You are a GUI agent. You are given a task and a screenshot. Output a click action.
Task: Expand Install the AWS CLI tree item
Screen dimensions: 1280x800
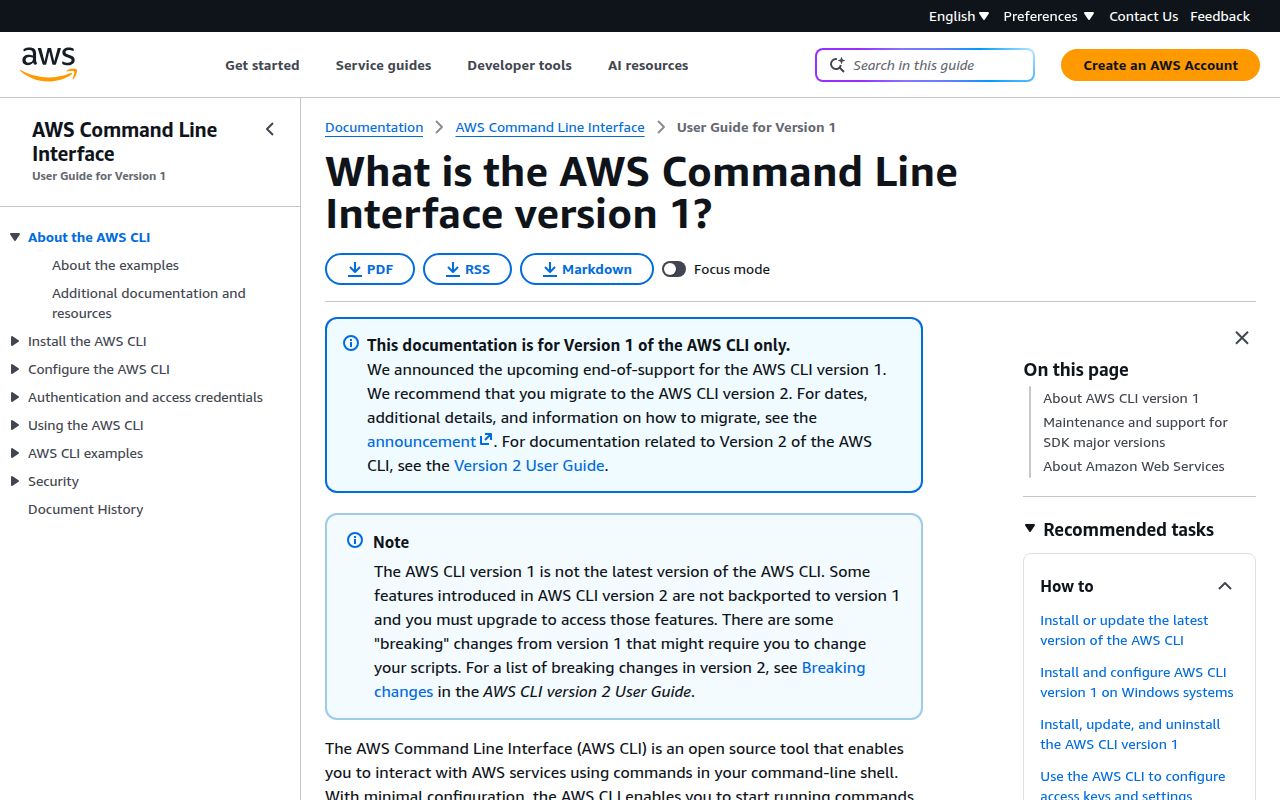[15, 341]
